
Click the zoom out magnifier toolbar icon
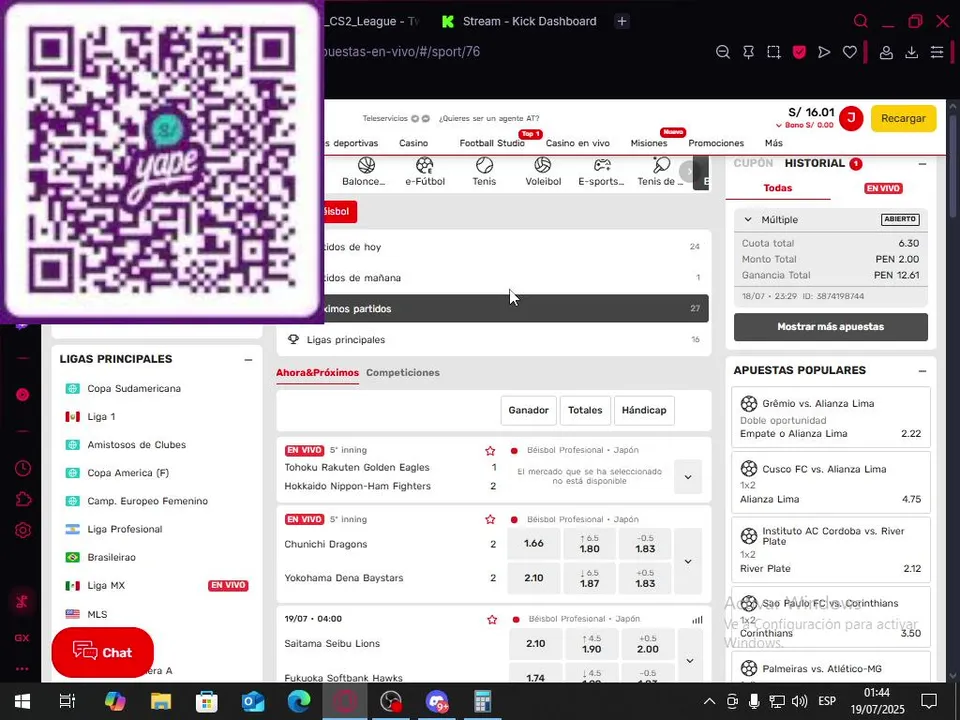pyautogui.click(x=723, y=52)
